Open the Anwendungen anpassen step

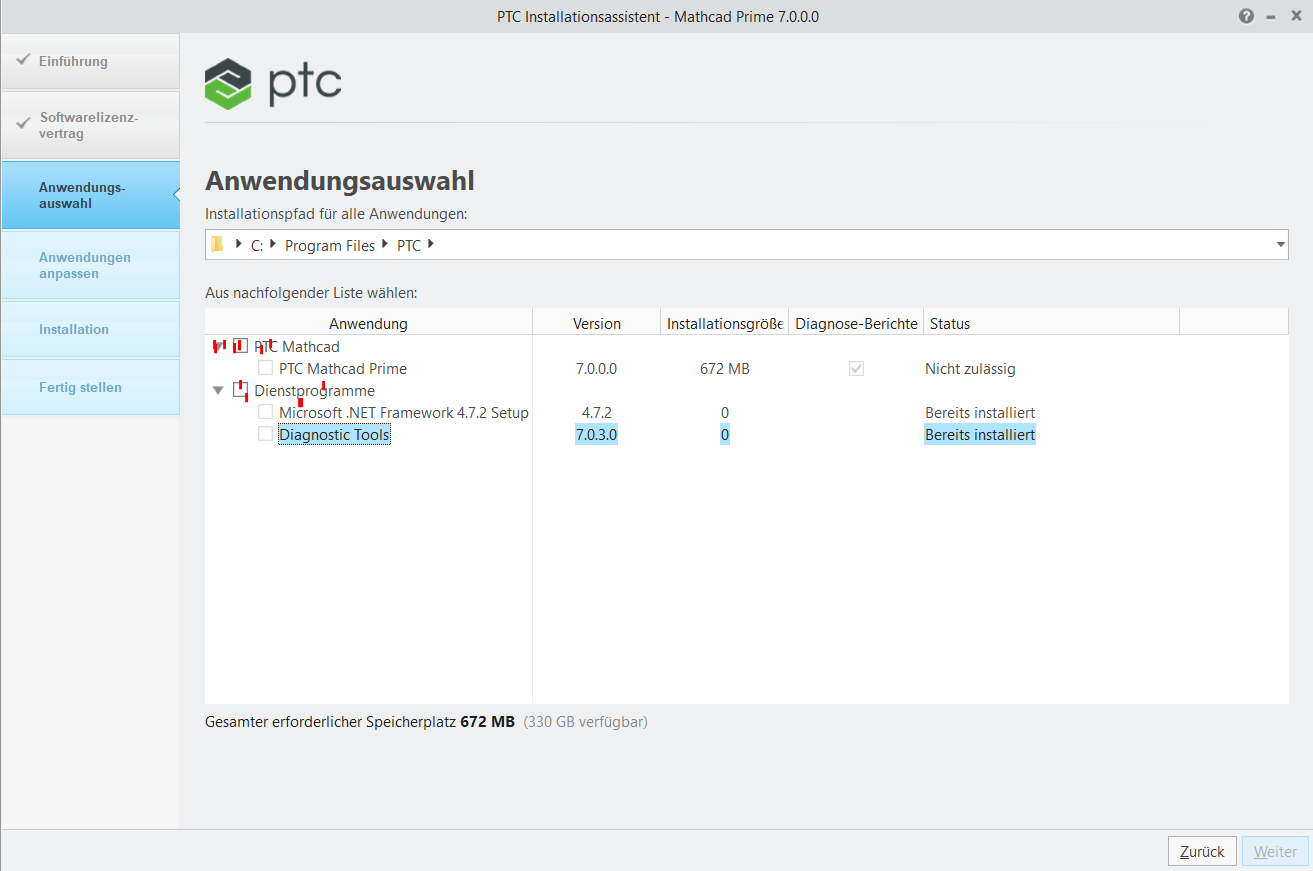click(90, 265)
